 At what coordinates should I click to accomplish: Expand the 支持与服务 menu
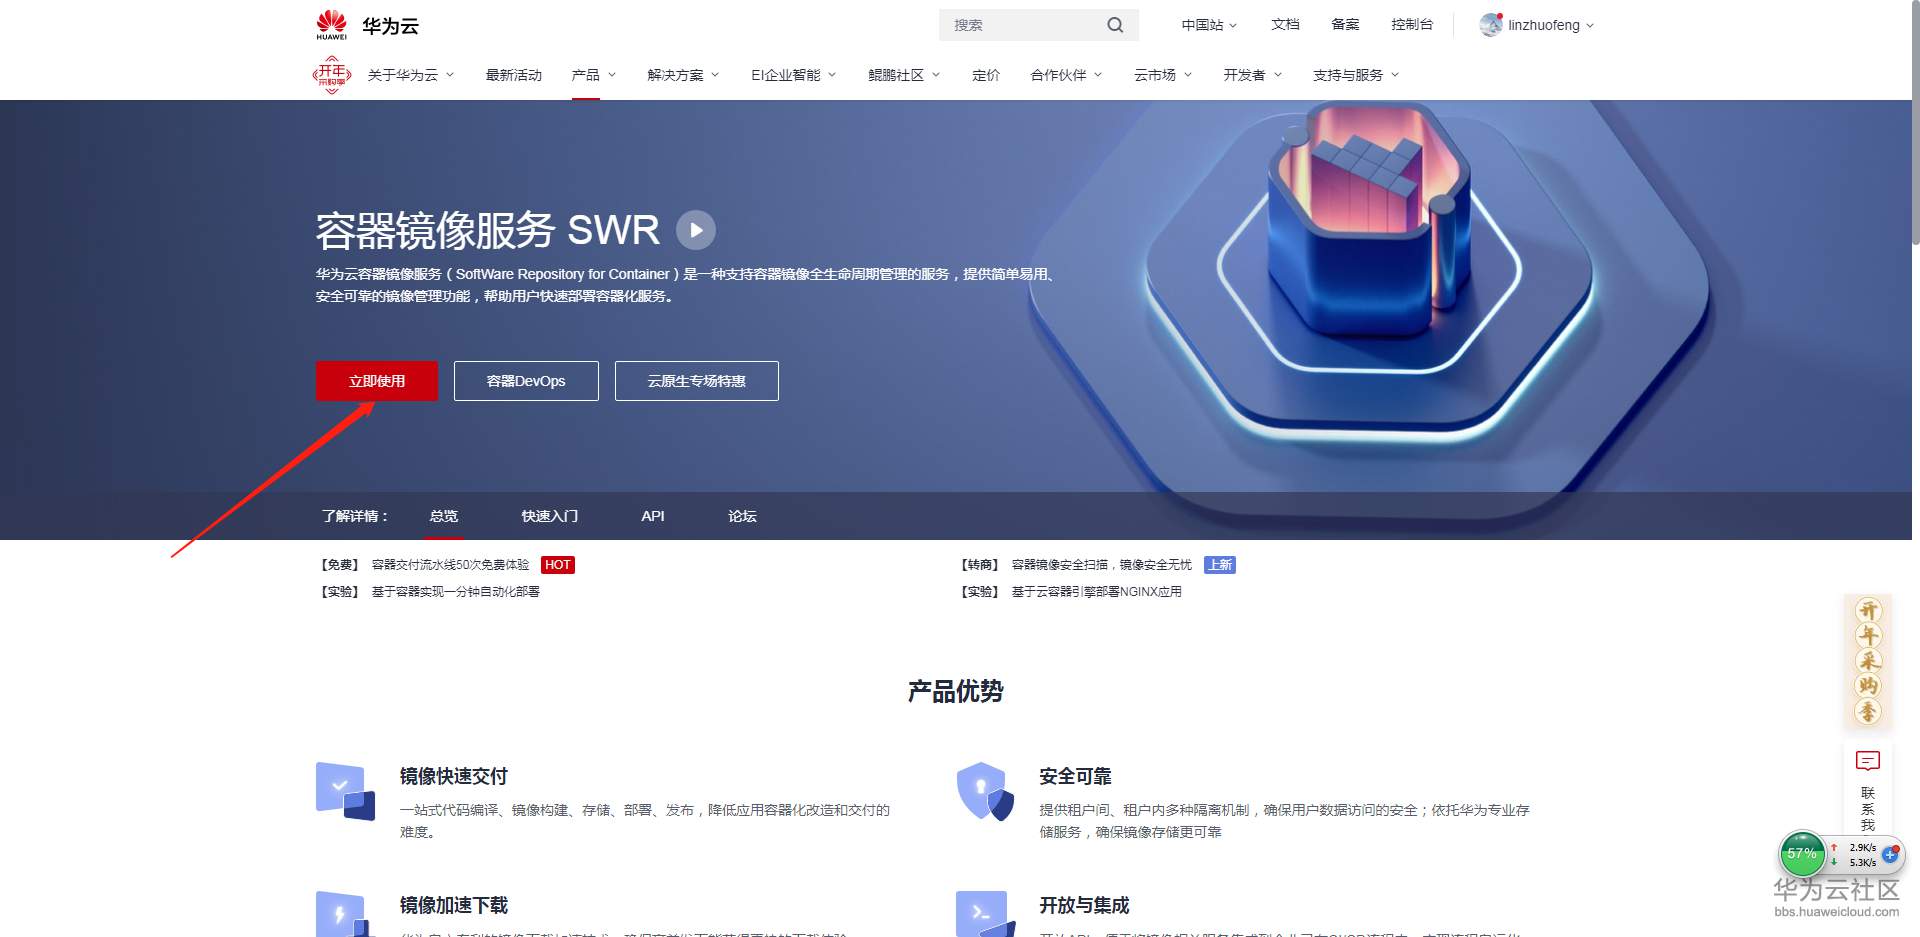point(1356,75)
